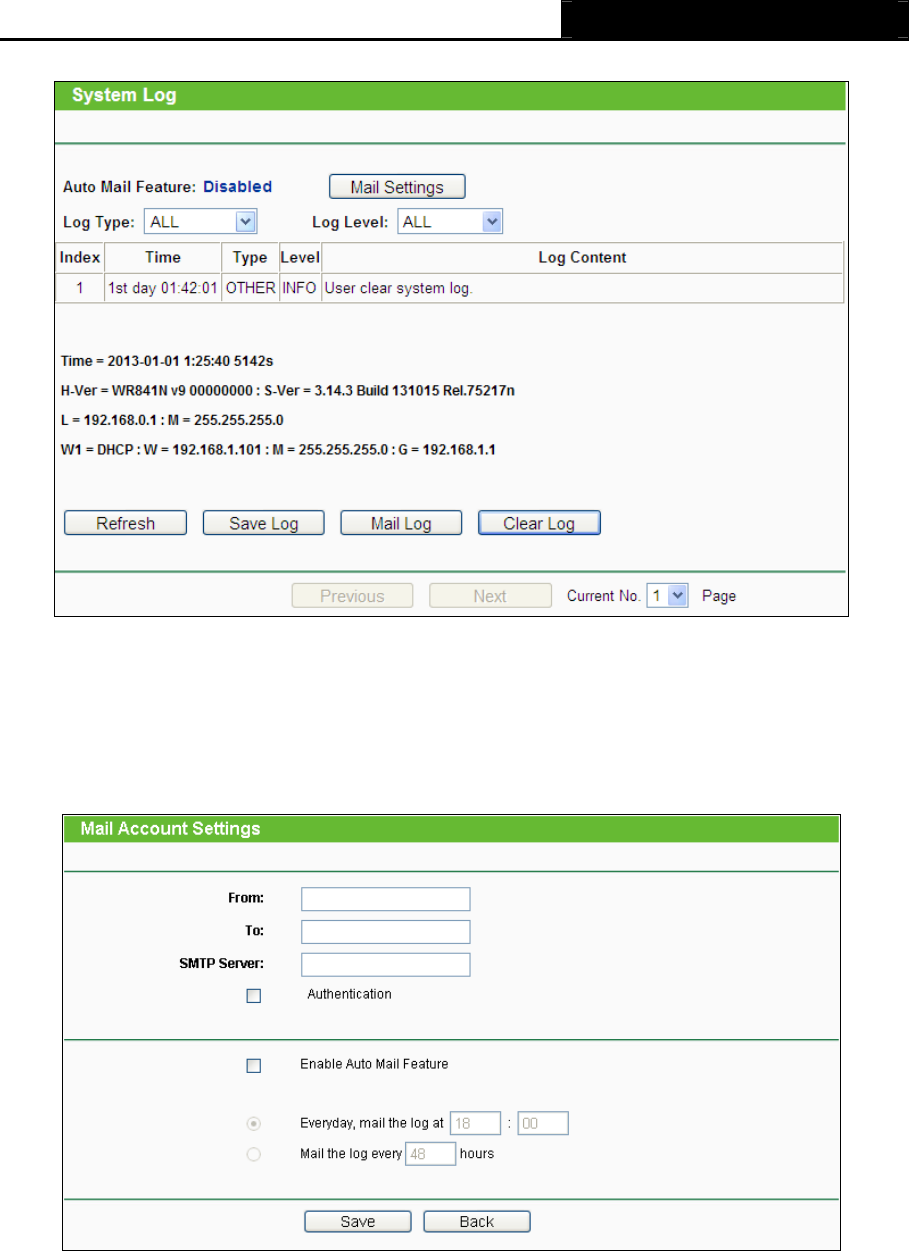Click the minutes field showing 00
This screenshot has width=909, height=1251.
543,1123
